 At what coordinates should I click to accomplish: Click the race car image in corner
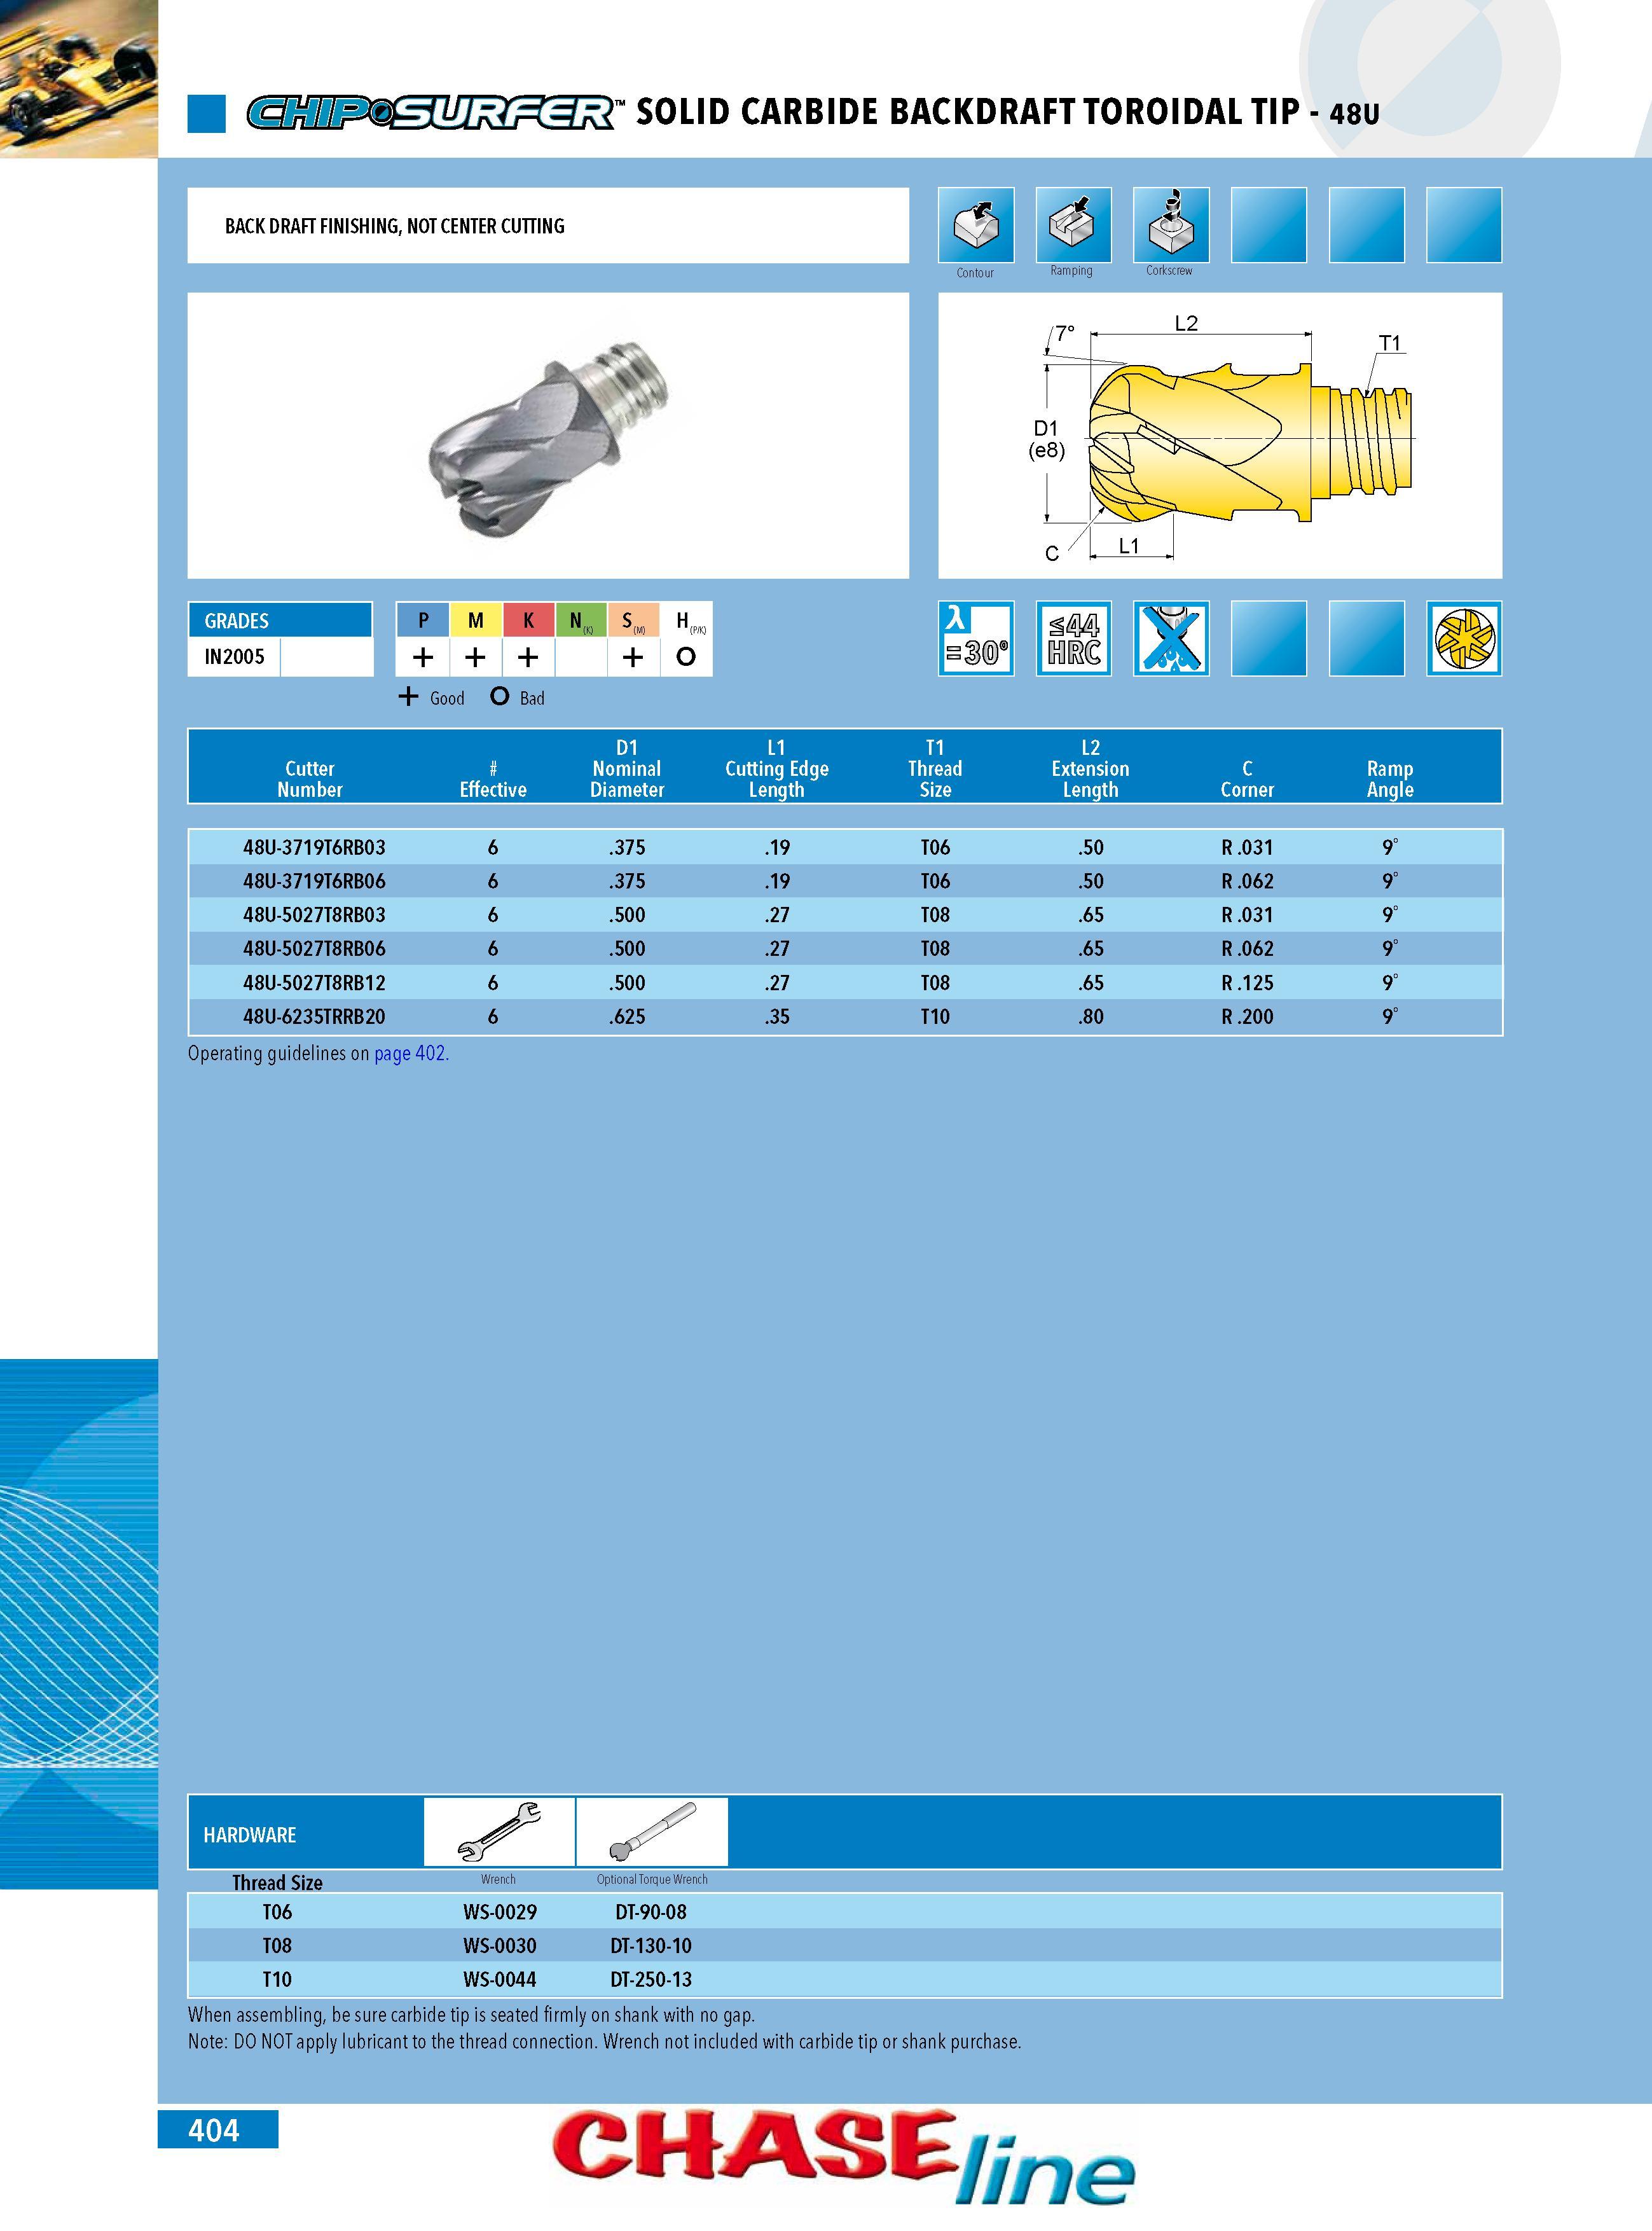click(x=78, y=78)
